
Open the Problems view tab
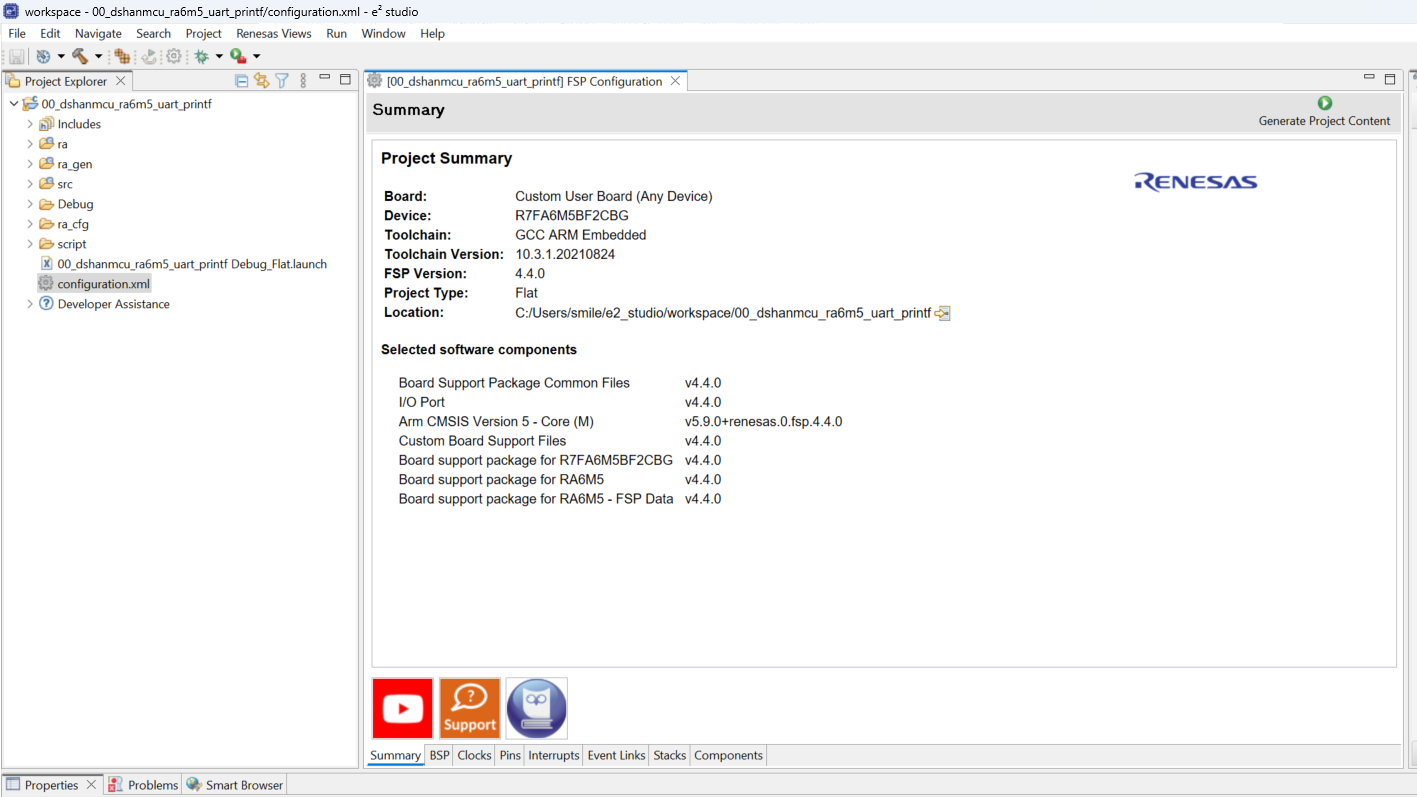[x=143, y=785]
